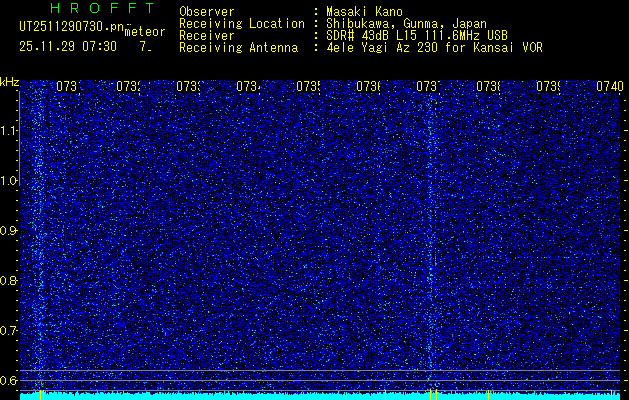Viewport: 629px width, 400px height.
Task: Click the 0.7 frequency axis label
Action: coord(9,331)
